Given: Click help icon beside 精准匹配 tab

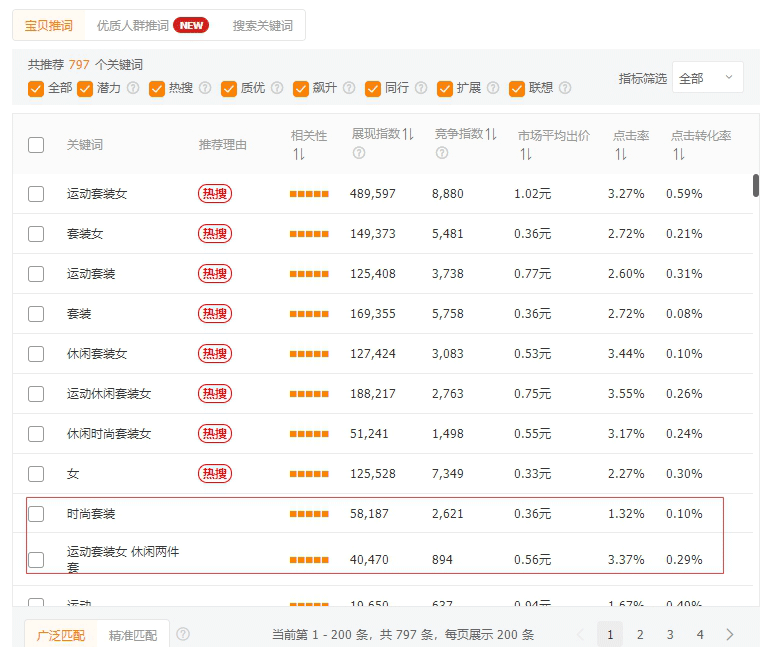Looking at the screenshot, I should [183, 634].
